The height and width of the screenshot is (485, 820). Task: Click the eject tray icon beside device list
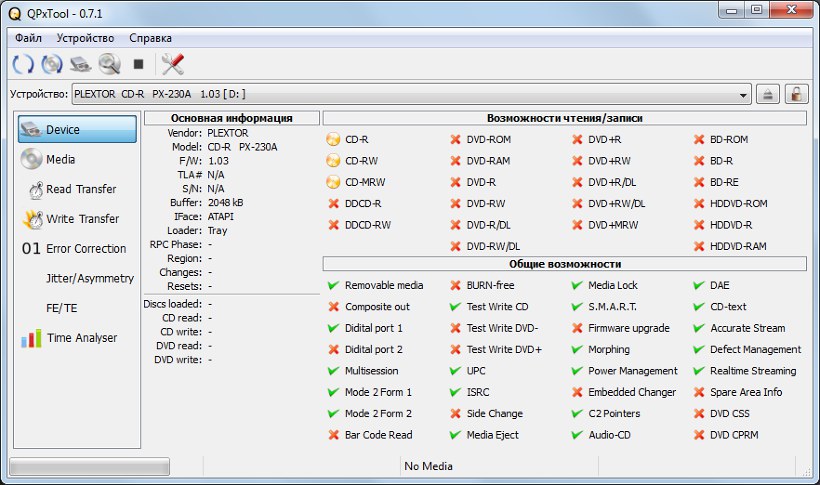click(768, 94)
